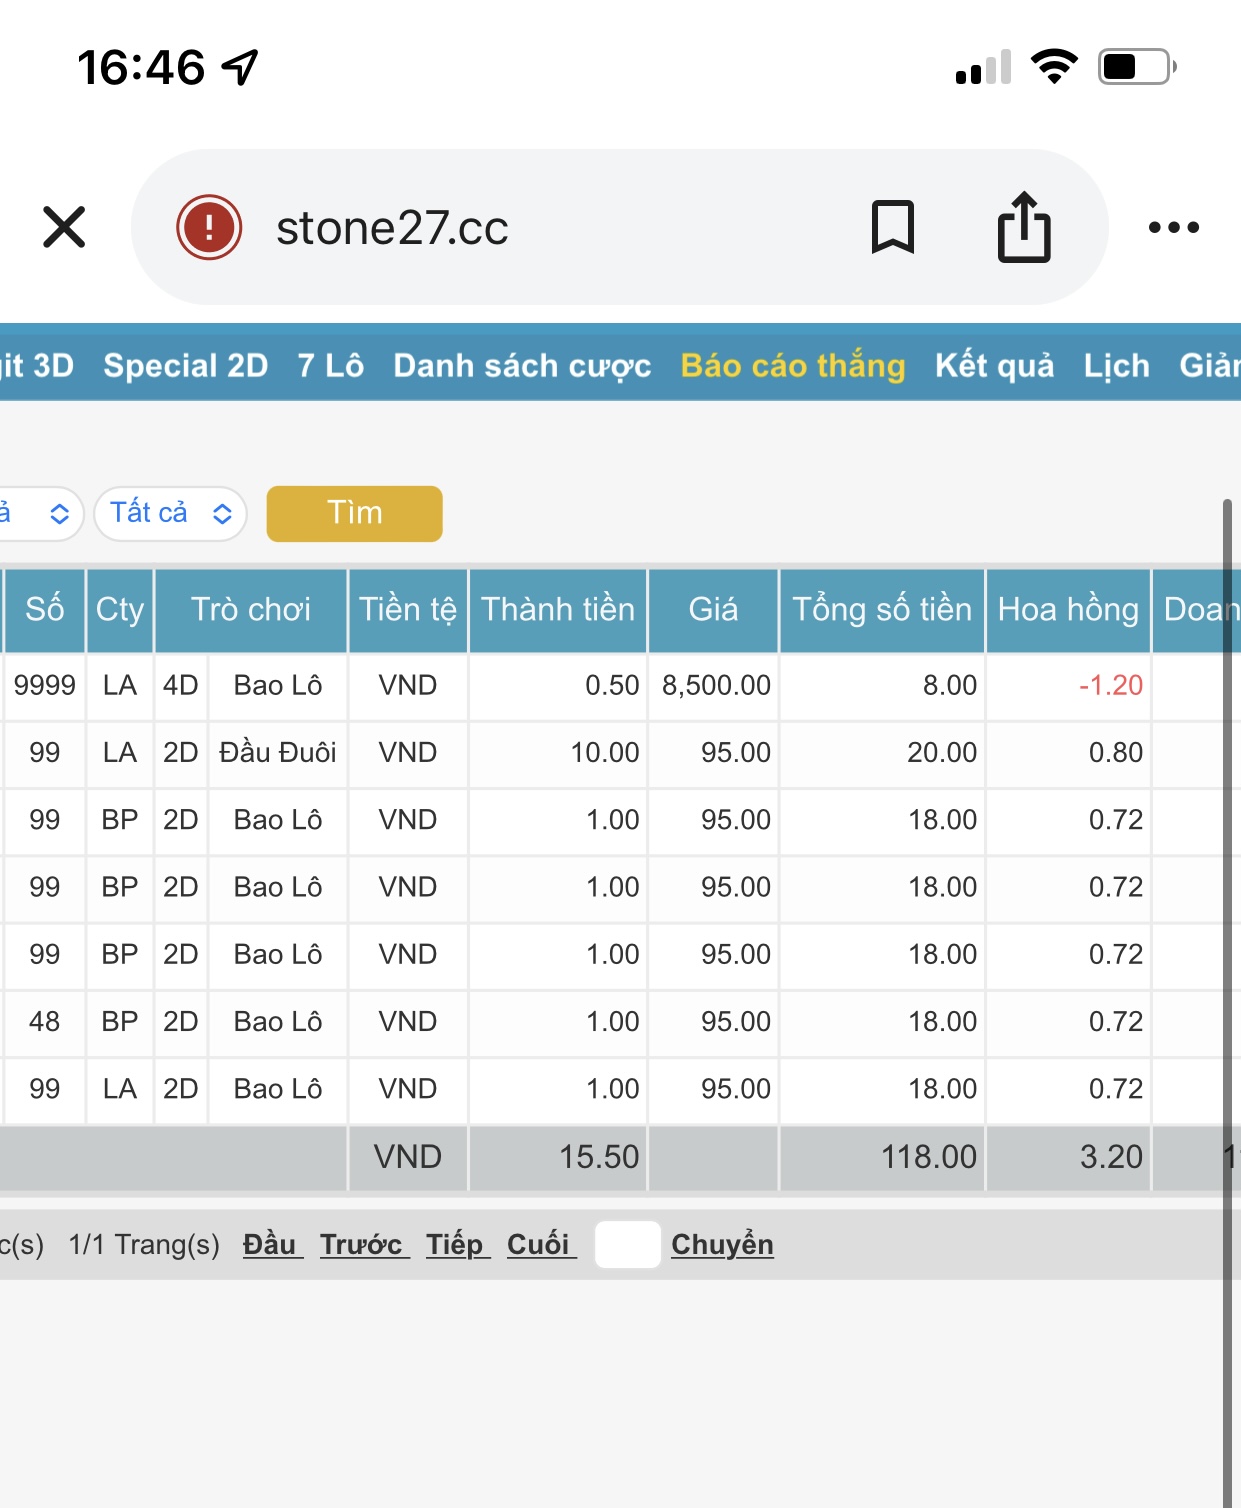Select the 7 Lô menu item
Screen dimensions: 1241x1508
point(330,365)
